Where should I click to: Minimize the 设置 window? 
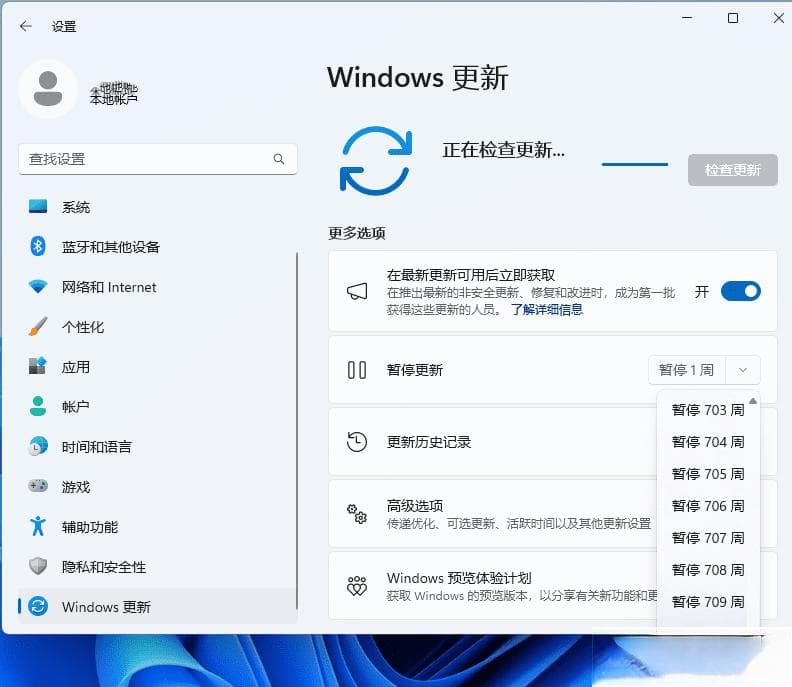[x=687, y=18]
